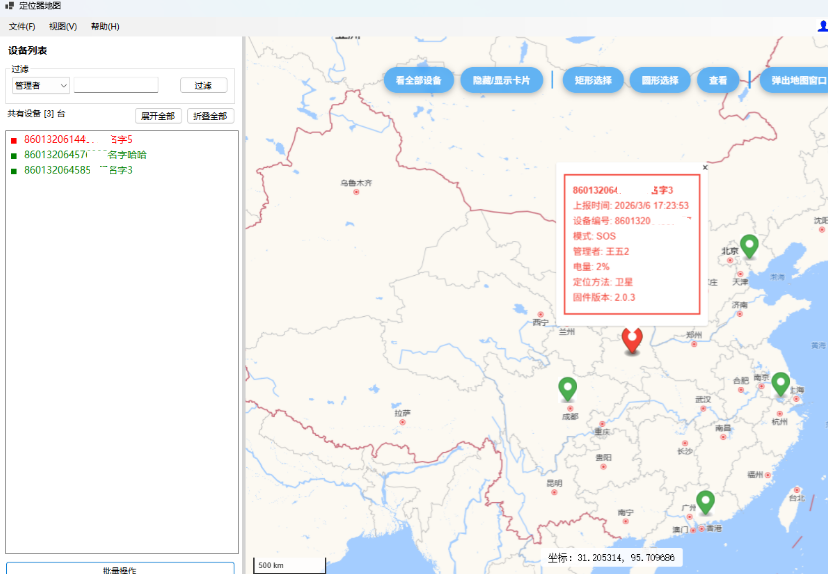Click the user profile icon at top right
Image resolution: width=828 pixels, height=574 pixels.
tap(822, 26)
